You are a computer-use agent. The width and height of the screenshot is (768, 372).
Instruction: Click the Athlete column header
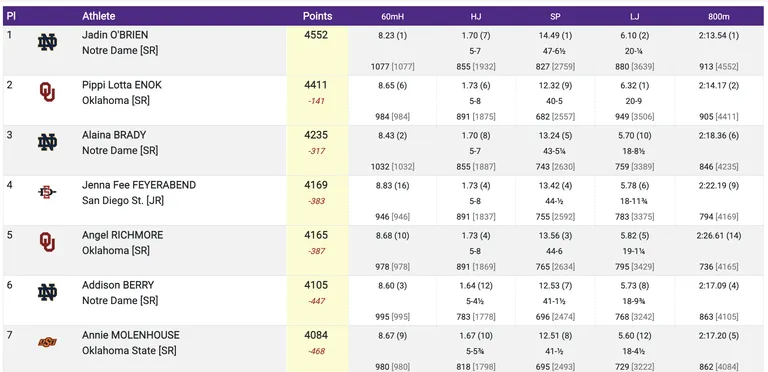point(98,16)
